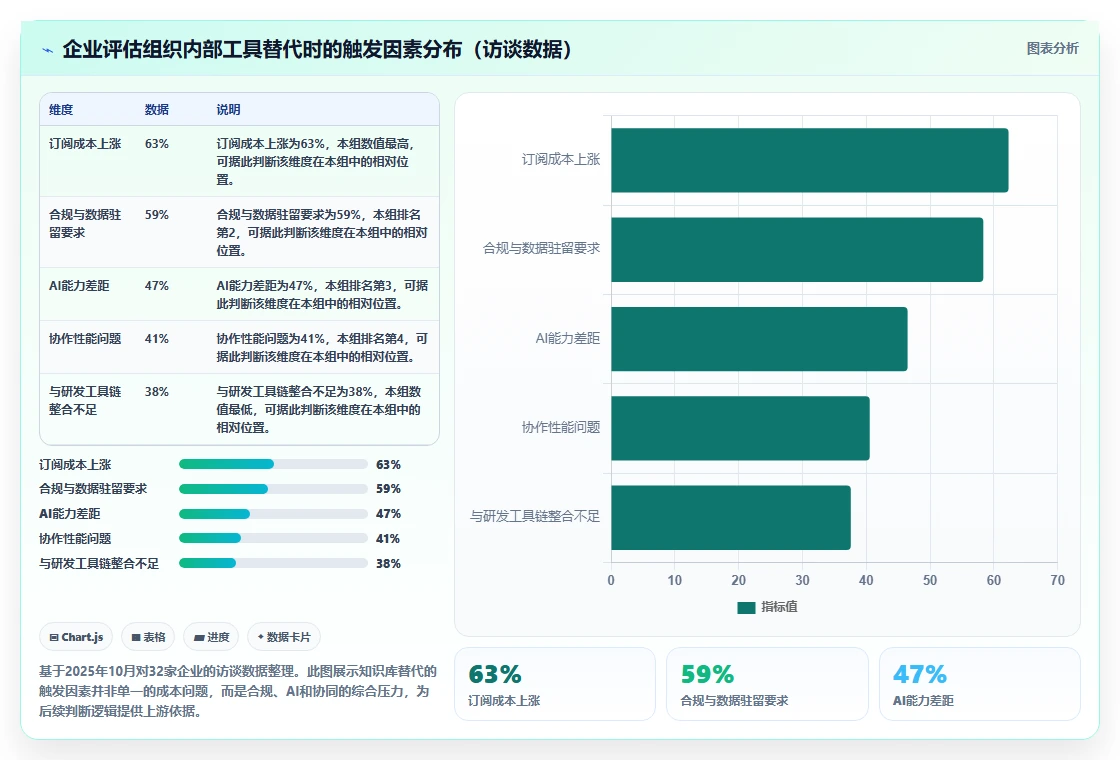This screenshot has width=1120, height=760.
Task: Click the 订阅成本上涨 progress bar
Action: click(273, 464)
